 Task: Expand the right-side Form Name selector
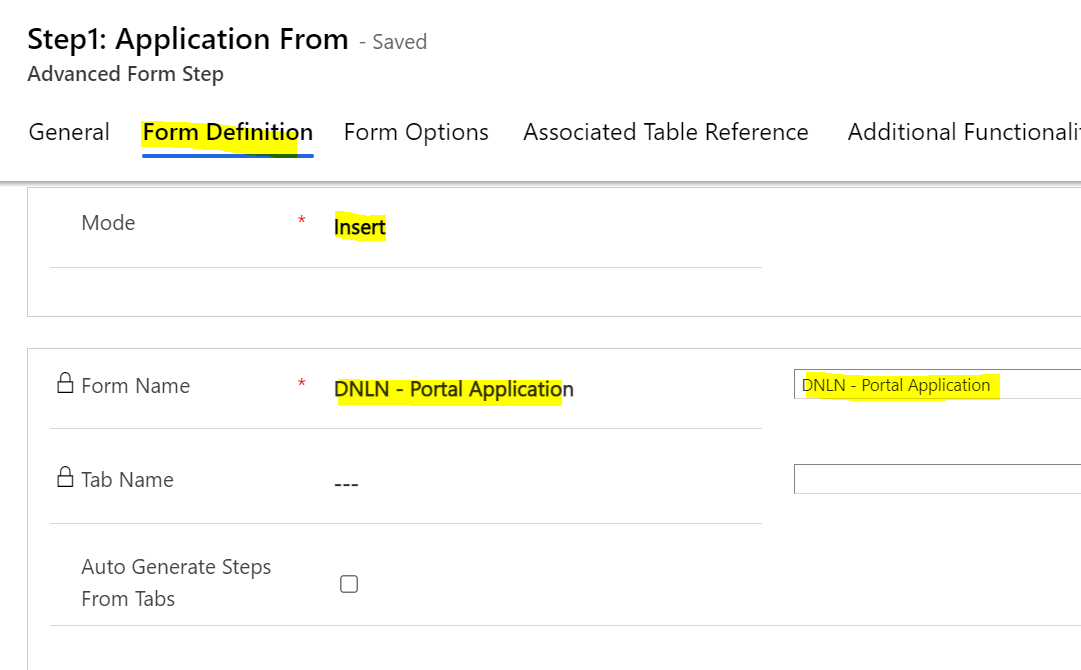[936, 385]
